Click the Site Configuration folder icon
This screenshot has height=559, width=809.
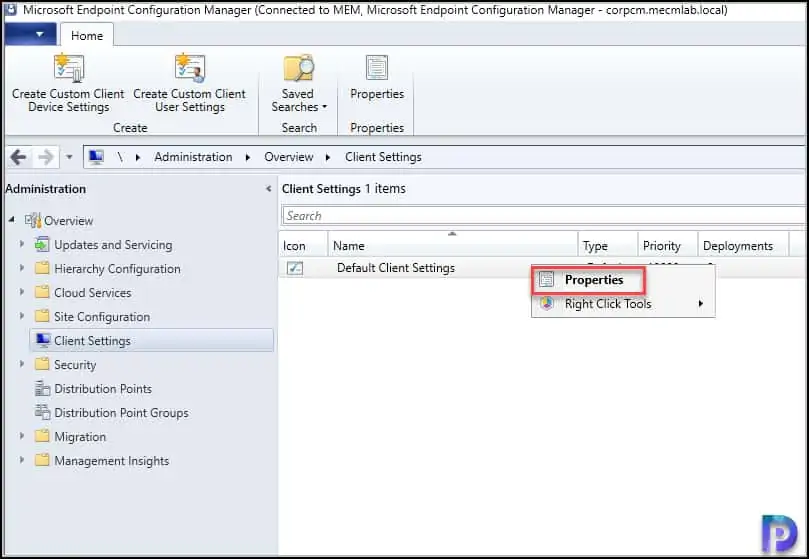[42, 316]
